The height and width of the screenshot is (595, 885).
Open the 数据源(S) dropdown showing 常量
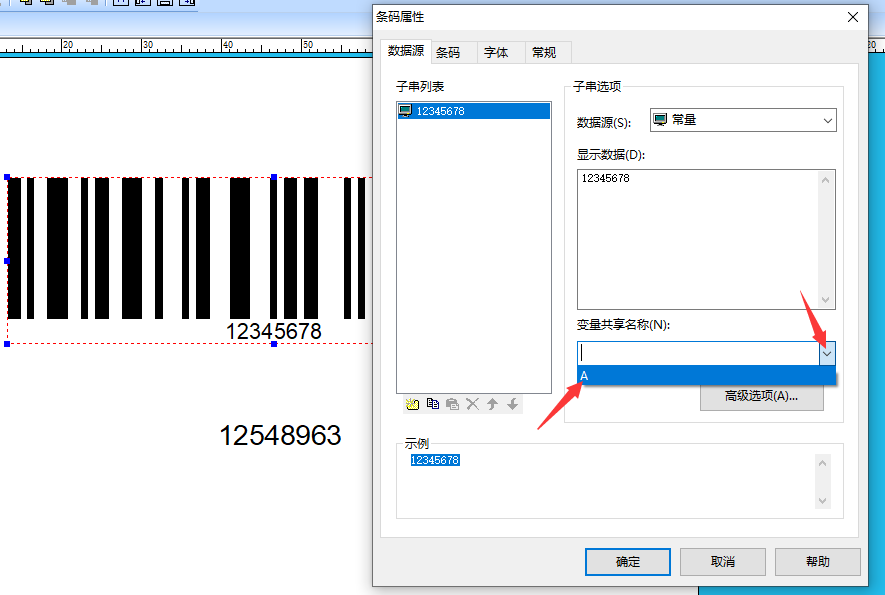(743, 120)
